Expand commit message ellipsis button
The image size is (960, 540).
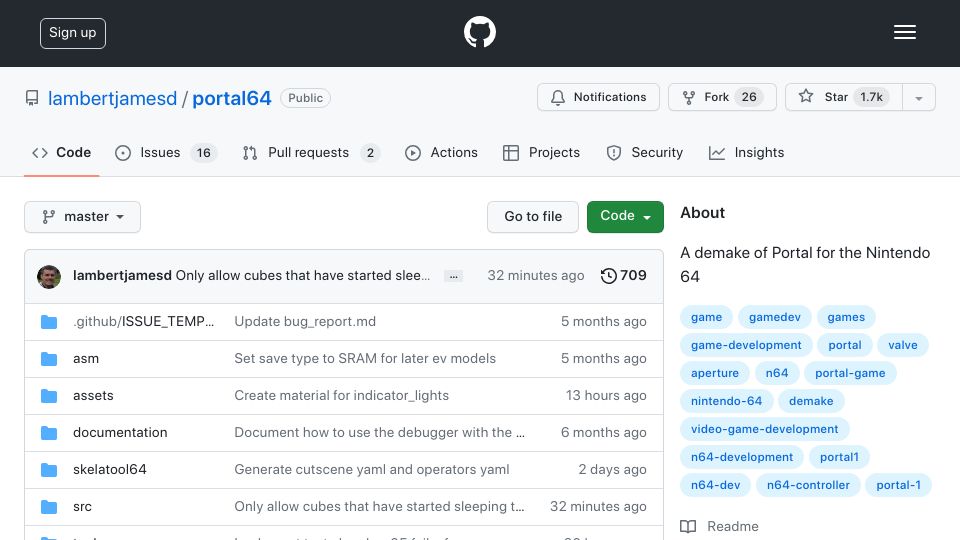454,276
